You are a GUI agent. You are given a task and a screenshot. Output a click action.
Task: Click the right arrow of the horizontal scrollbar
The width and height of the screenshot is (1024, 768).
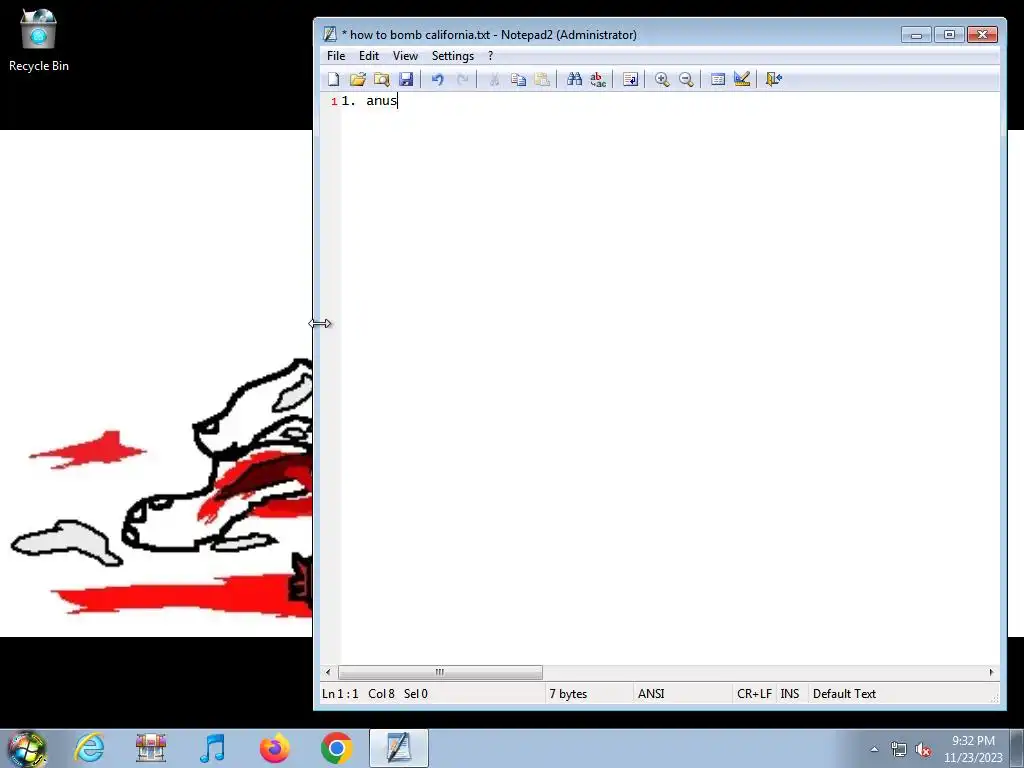991,672
